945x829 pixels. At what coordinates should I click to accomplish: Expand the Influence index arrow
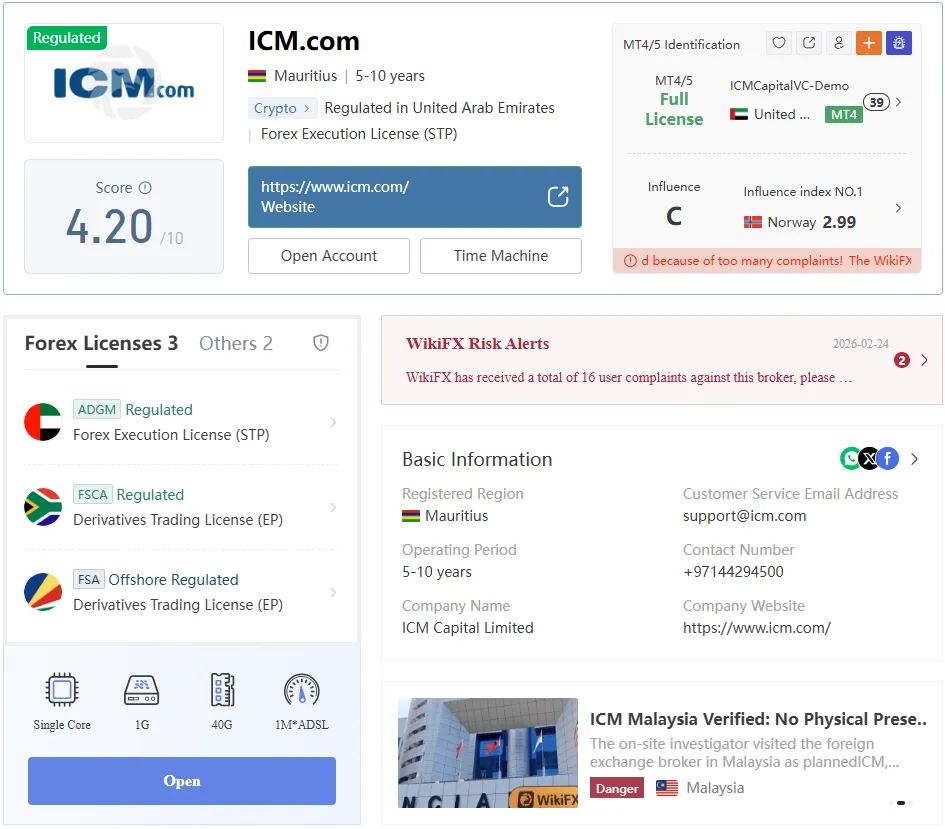tap(899, 208)
